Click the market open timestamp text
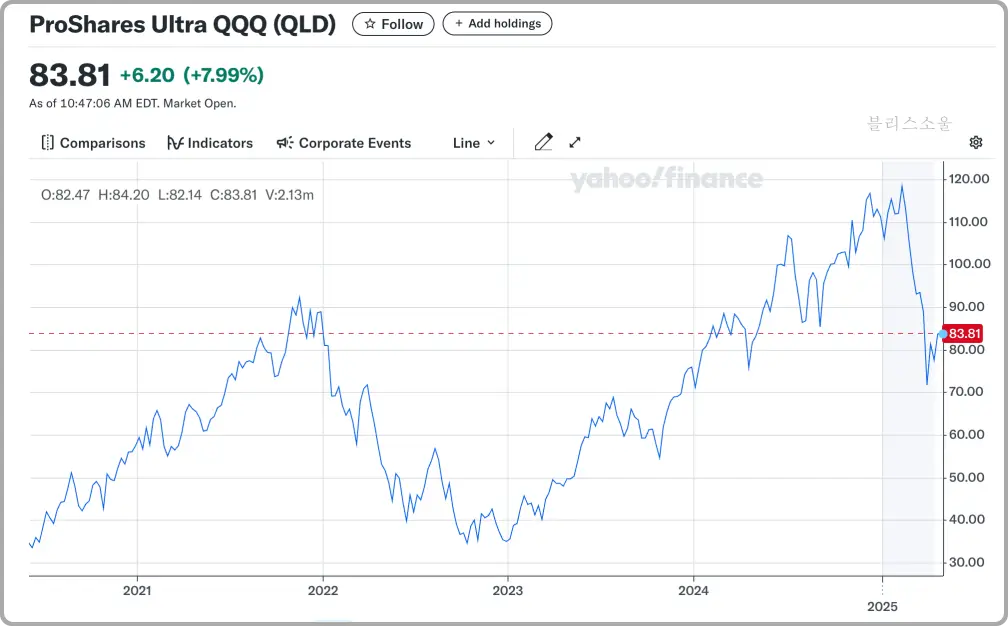The width and height of the screenshot is (1008, 626). (x=132, y=103)
